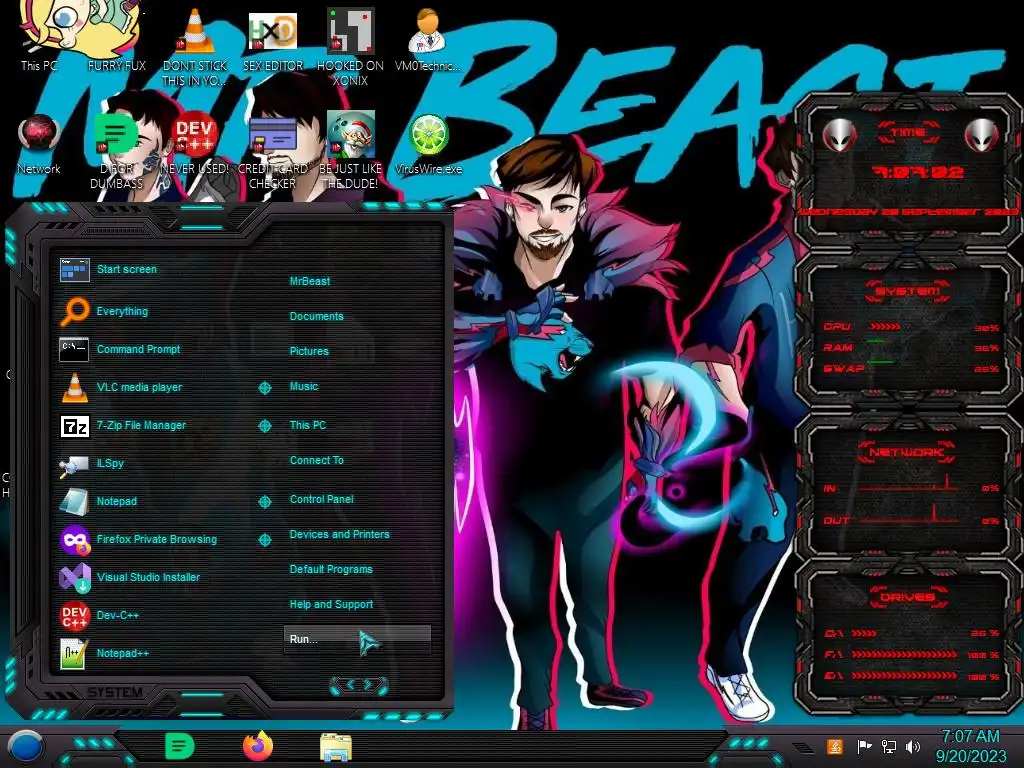Open Firefox from the taskbar
Viewport: 1024px width, 768px height.
pos(258,746)
